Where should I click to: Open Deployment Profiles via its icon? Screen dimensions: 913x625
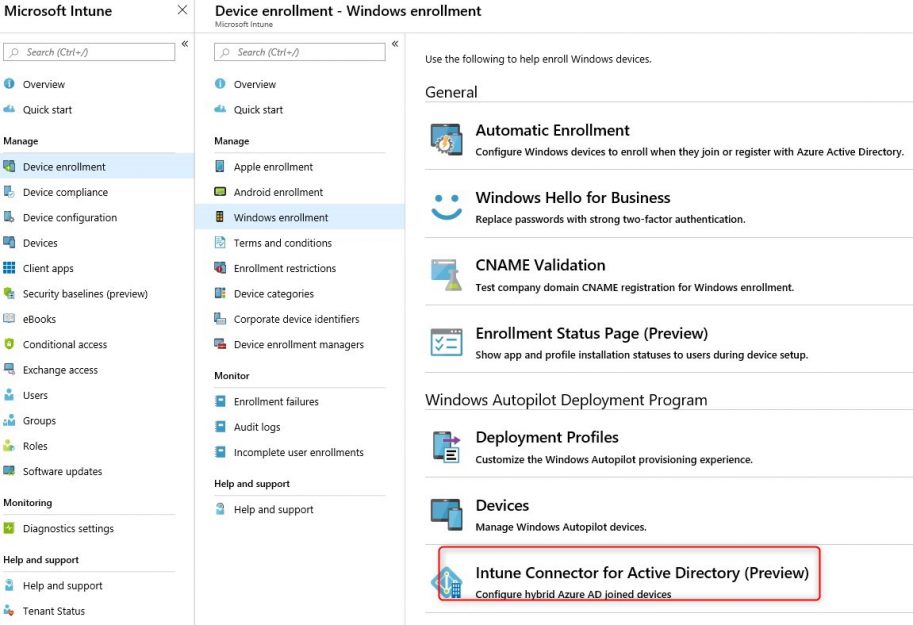tap(444, 446)
